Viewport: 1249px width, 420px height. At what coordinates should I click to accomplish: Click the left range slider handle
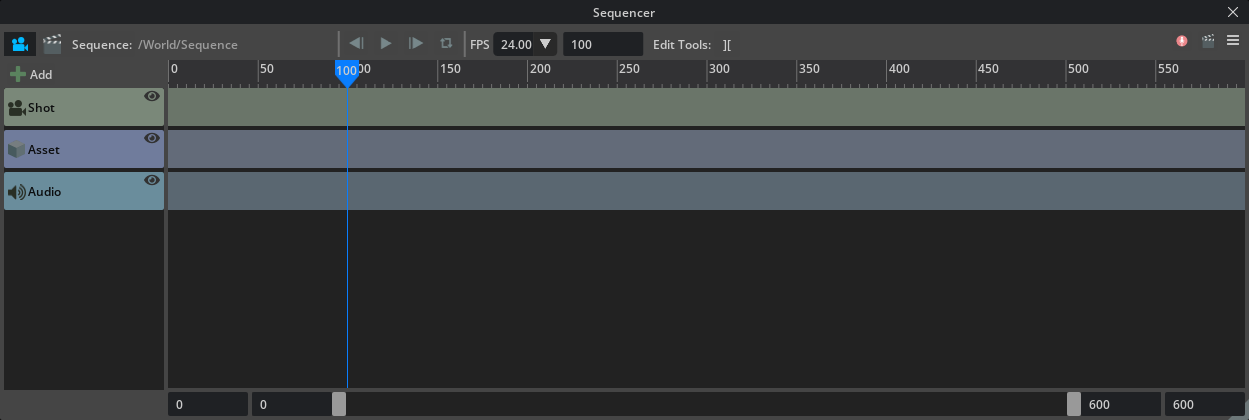(339, 404)
